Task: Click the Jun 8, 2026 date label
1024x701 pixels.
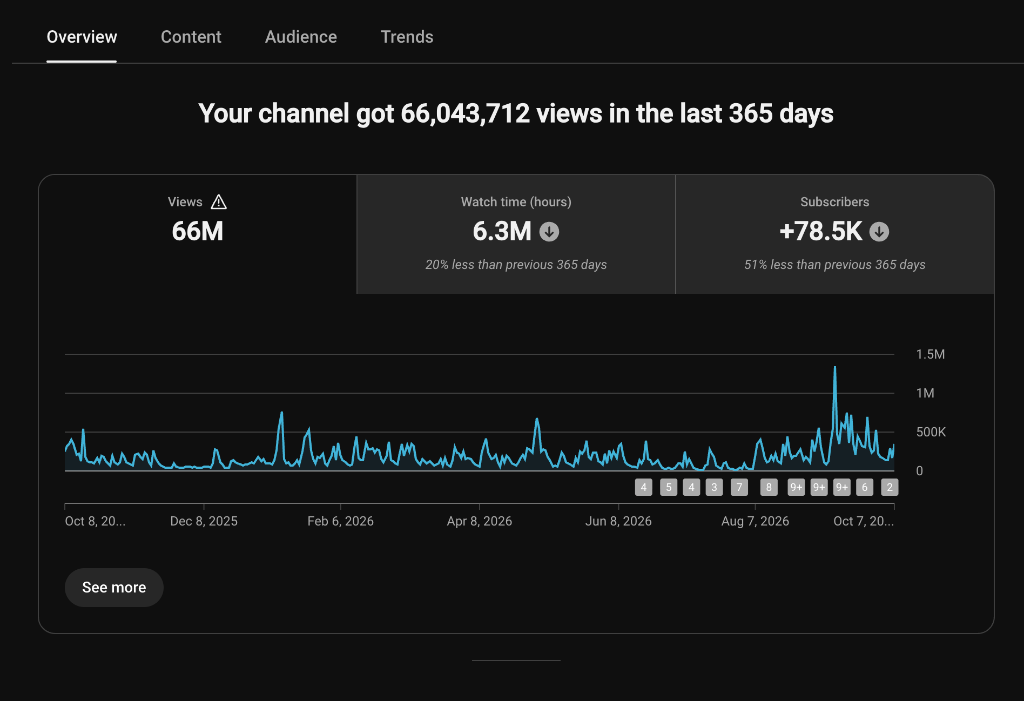Action: [x=618, y=521]
